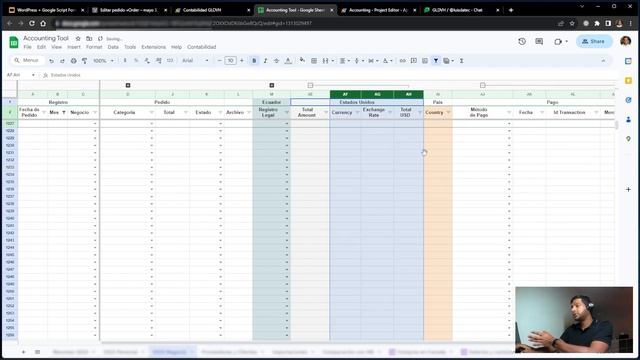Viewport: 640px width, 360px height.
Task: Open version history clock icon
Action: pos(522,42)
